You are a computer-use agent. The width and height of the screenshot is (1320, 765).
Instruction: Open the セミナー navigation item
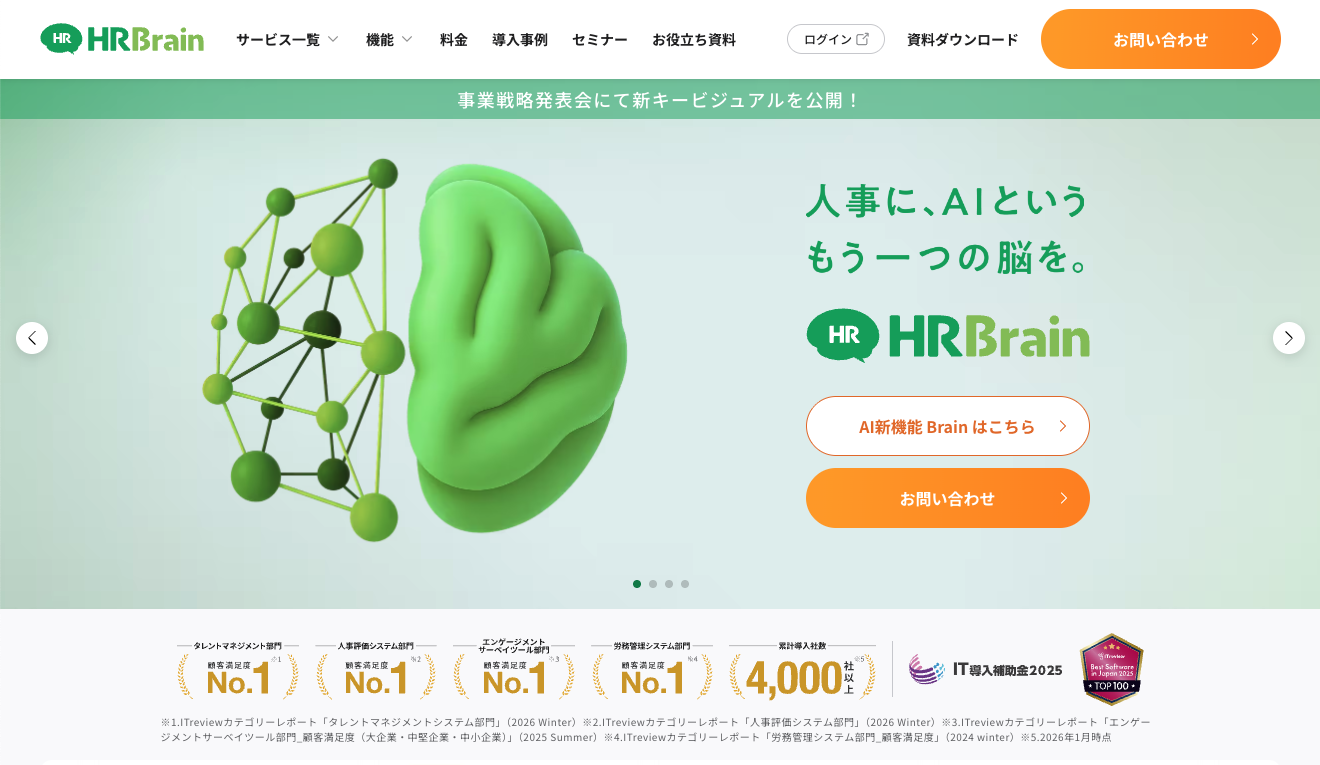[x=599, y=39]
